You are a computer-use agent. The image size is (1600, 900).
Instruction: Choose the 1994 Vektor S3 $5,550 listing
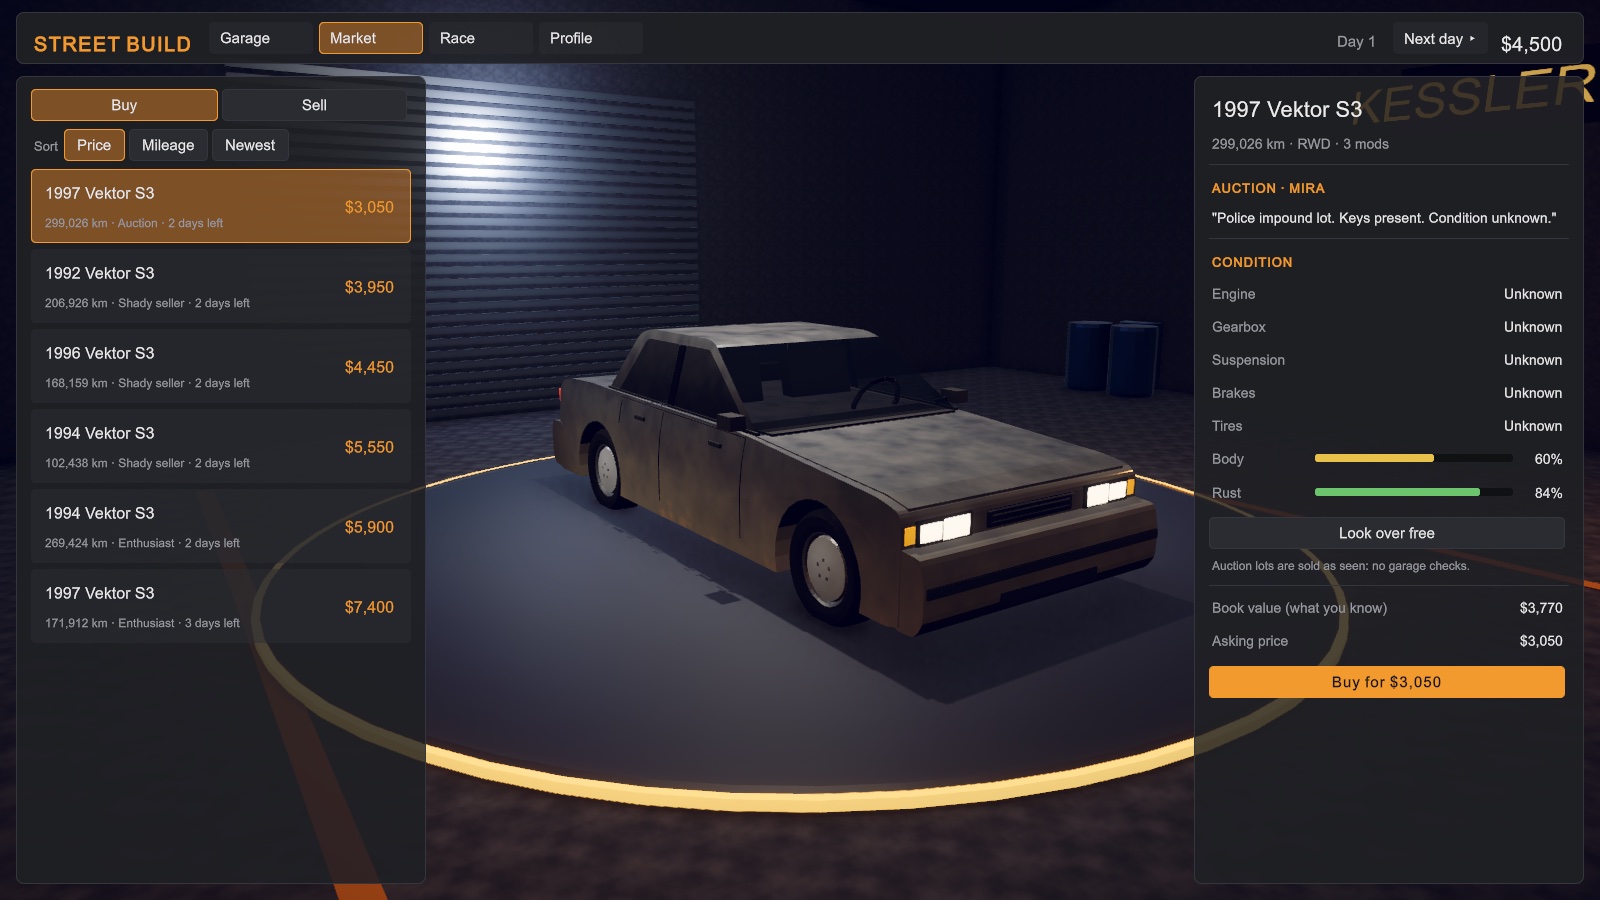coord(221,446)
